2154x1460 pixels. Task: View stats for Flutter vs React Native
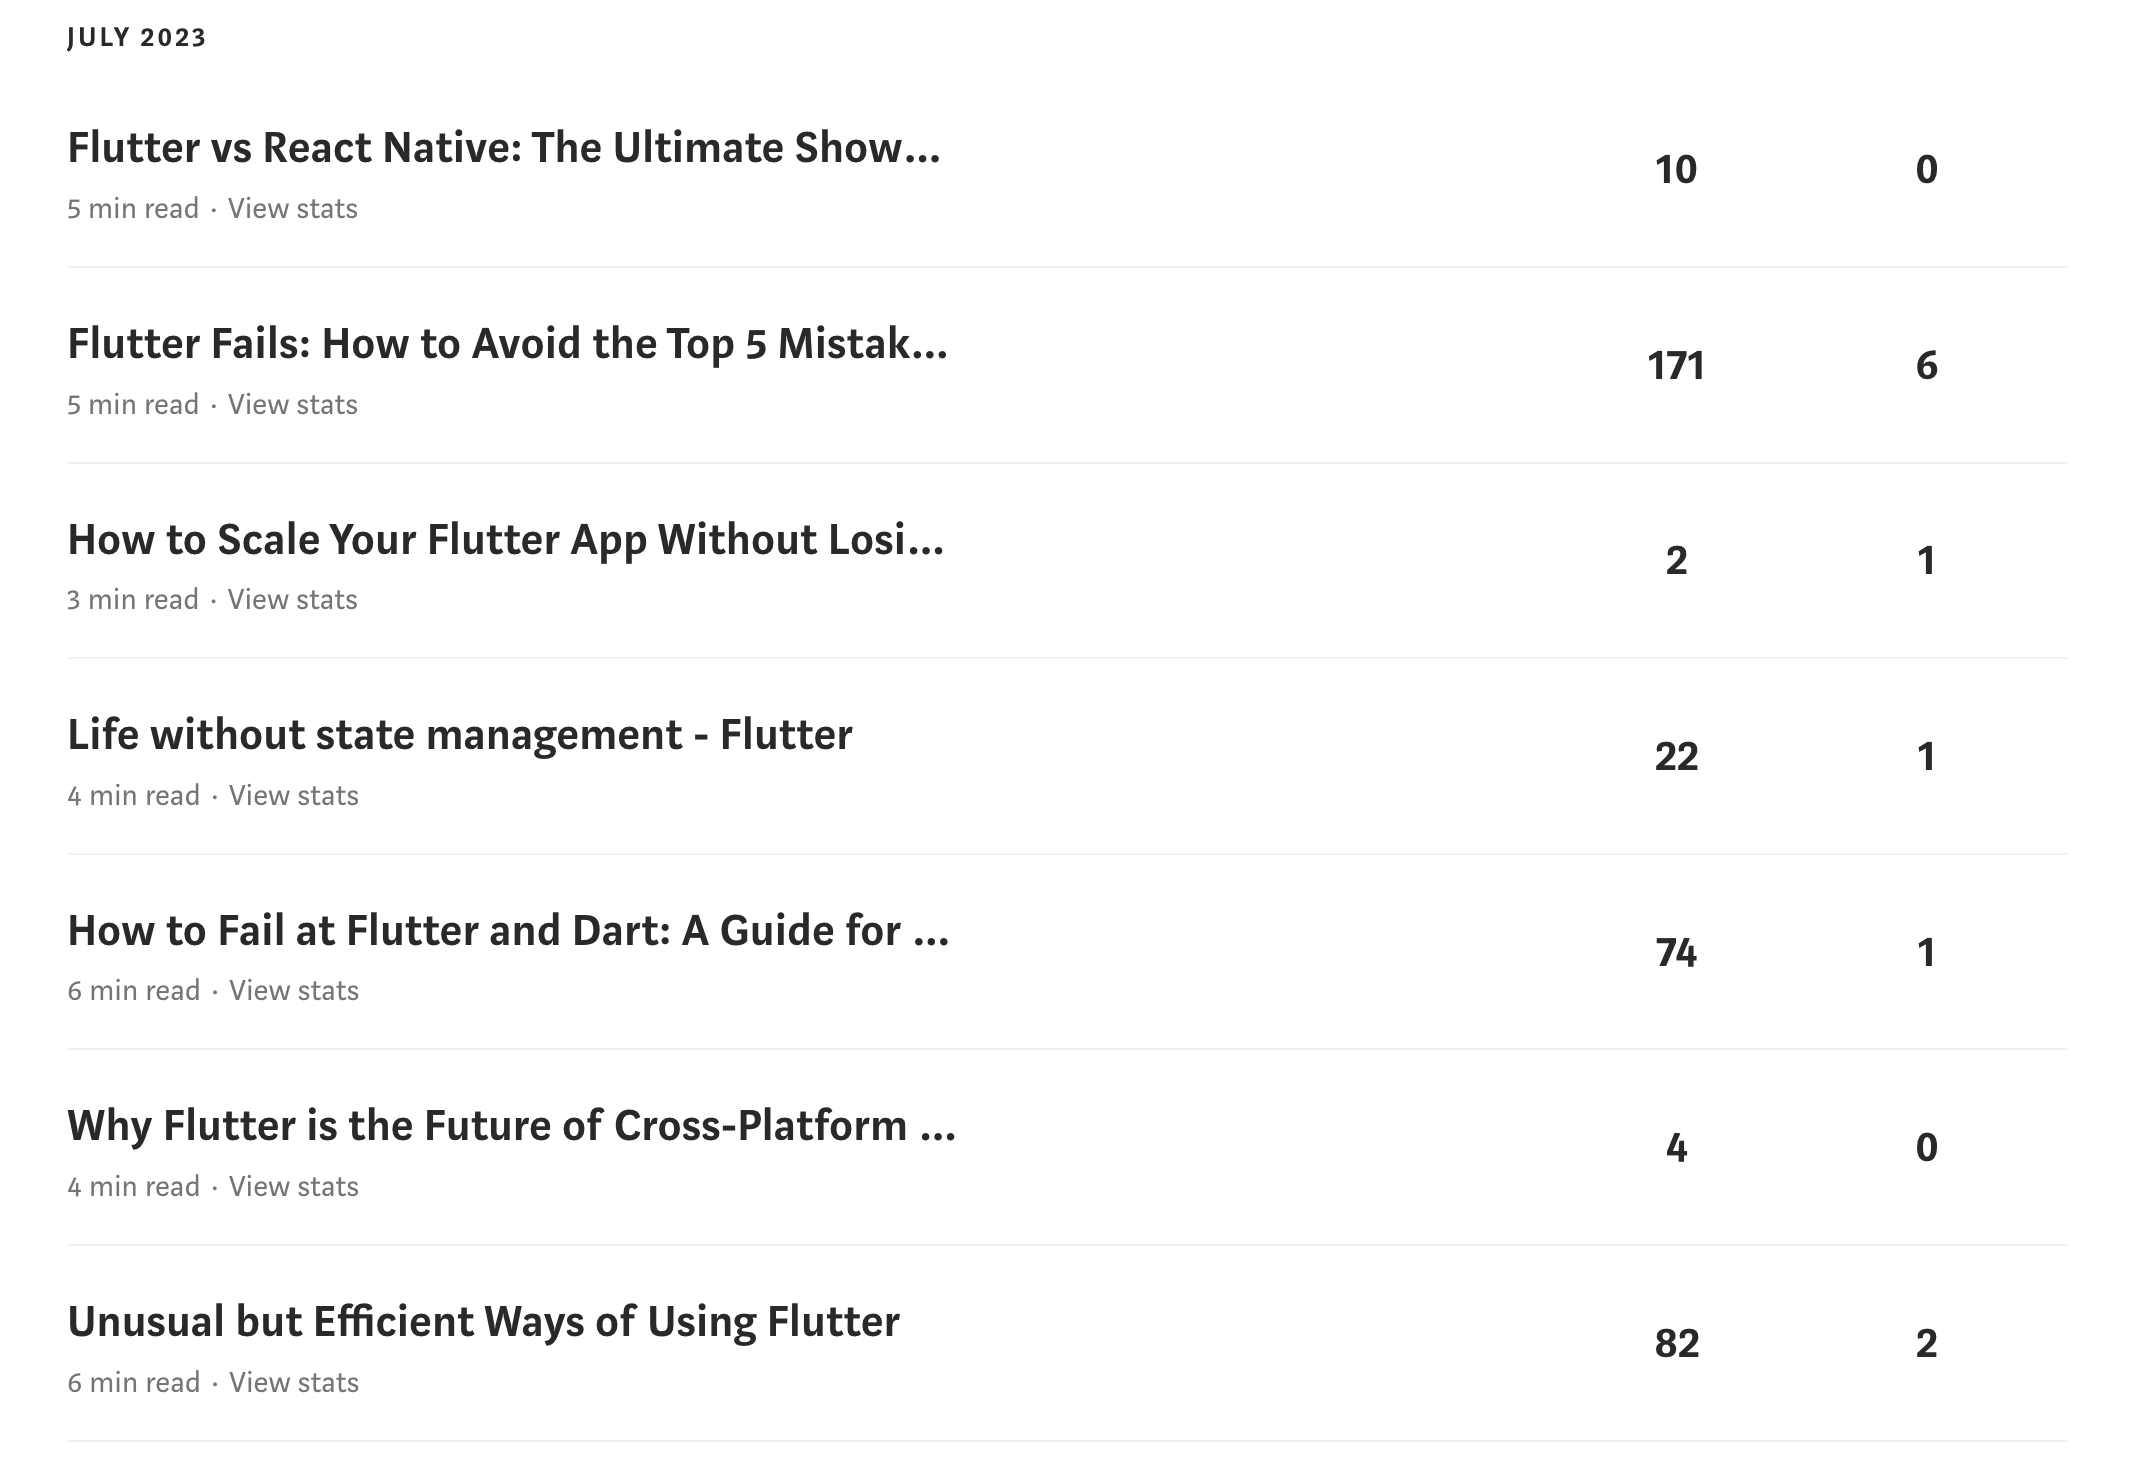click(292, 208)
